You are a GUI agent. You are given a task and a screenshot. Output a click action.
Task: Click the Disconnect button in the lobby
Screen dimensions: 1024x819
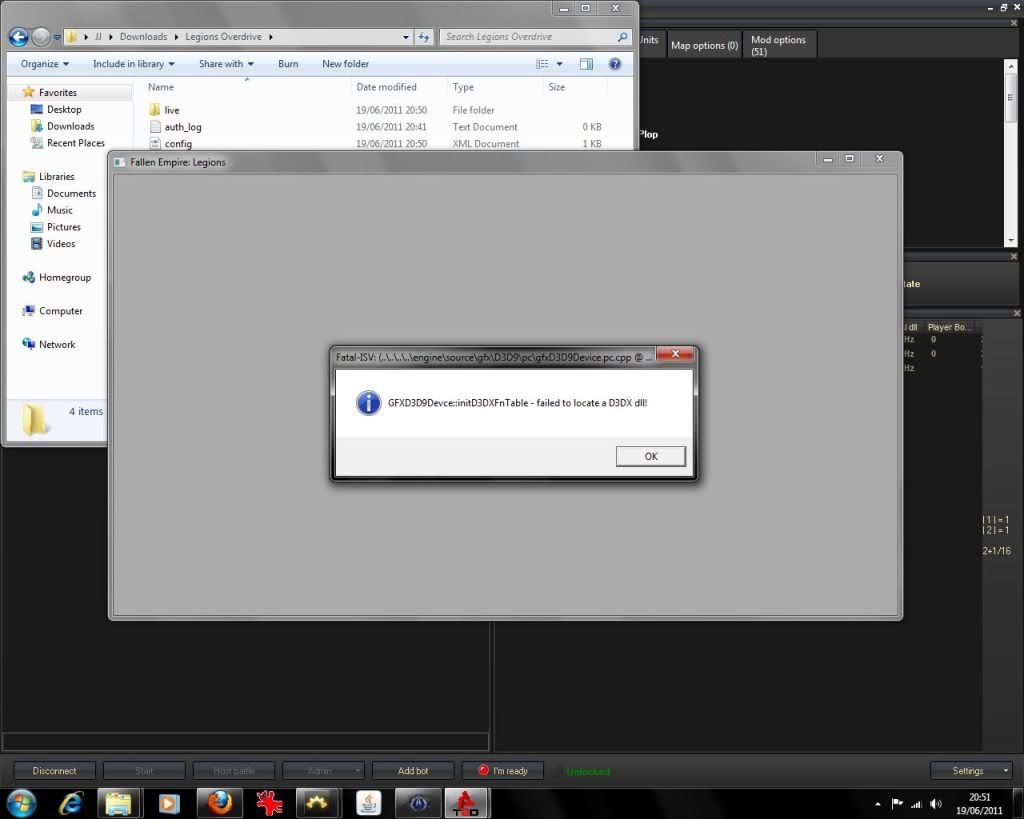pos(54,771)
